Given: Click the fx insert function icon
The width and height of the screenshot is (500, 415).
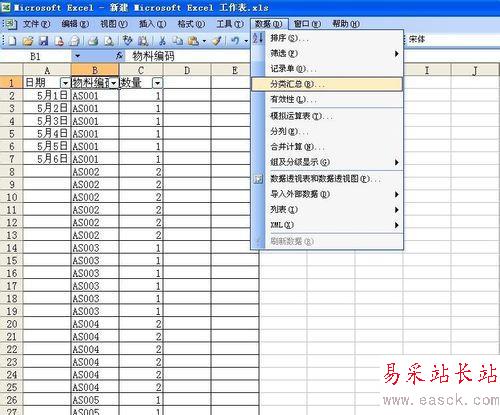Looking at the screenshot, I should pyautogui.click(x=119, y=56).
